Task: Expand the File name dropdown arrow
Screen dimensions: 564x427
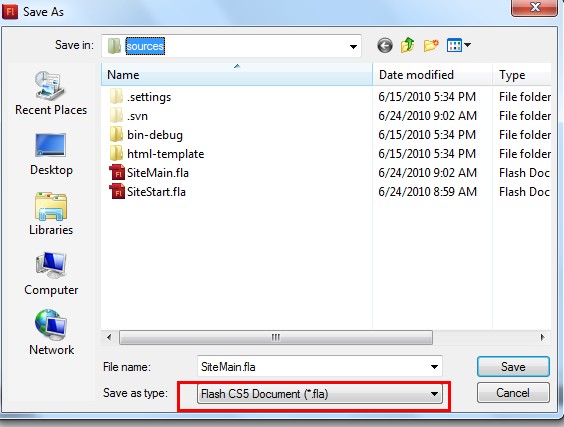Action: tap(434, 367)
